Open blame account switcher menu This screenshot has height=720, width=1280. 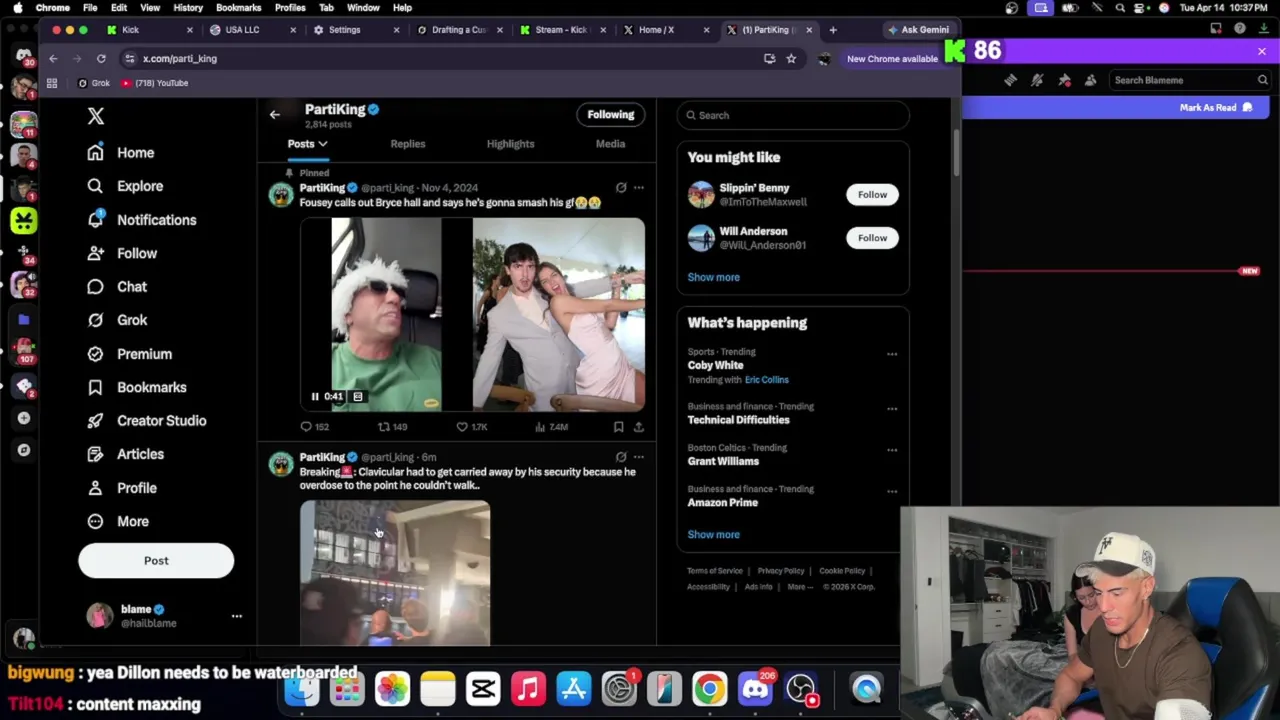click(237, 616)
